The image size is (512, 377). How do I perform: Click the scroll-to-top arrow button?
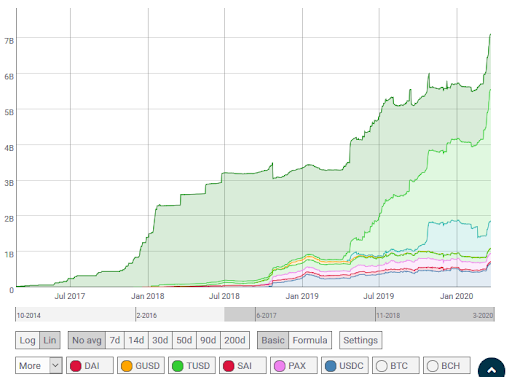coord(492,369)
